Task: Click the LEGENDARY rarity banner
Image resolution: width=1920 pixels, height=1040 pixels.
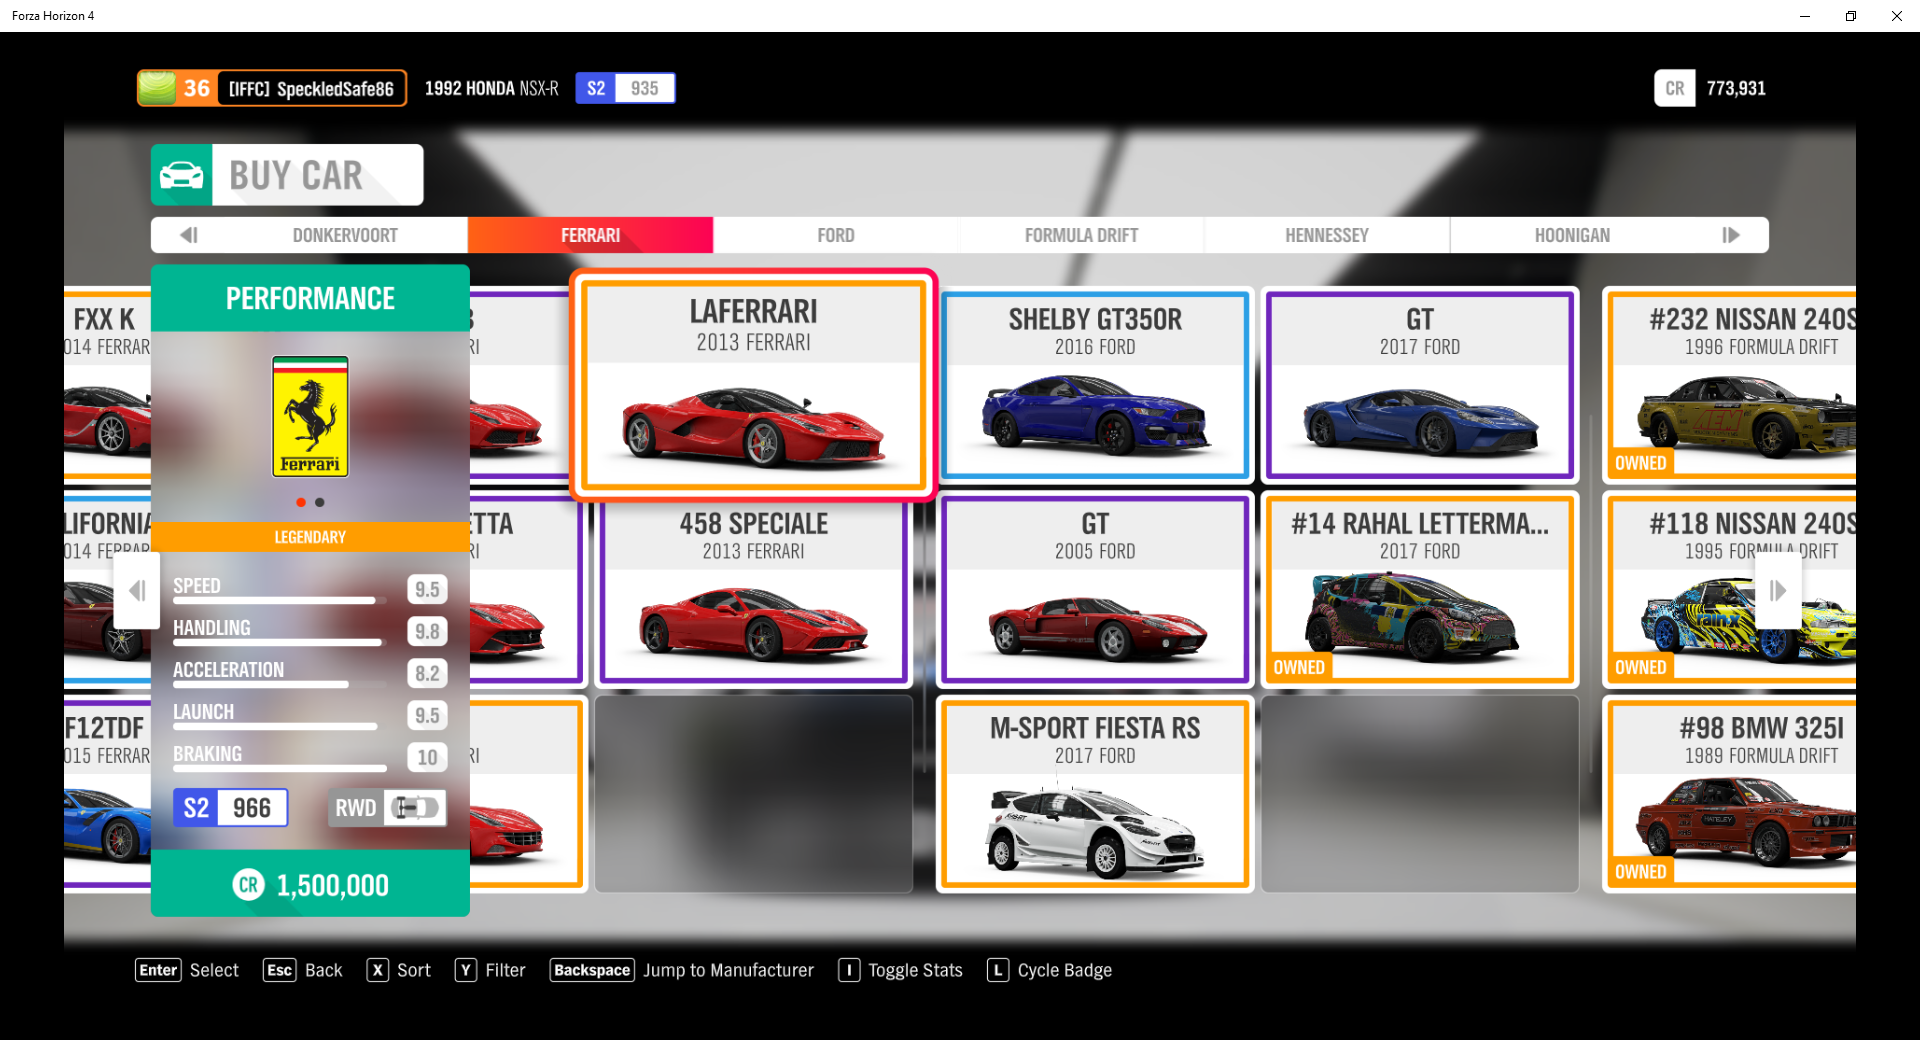Action: pos(310,537)
